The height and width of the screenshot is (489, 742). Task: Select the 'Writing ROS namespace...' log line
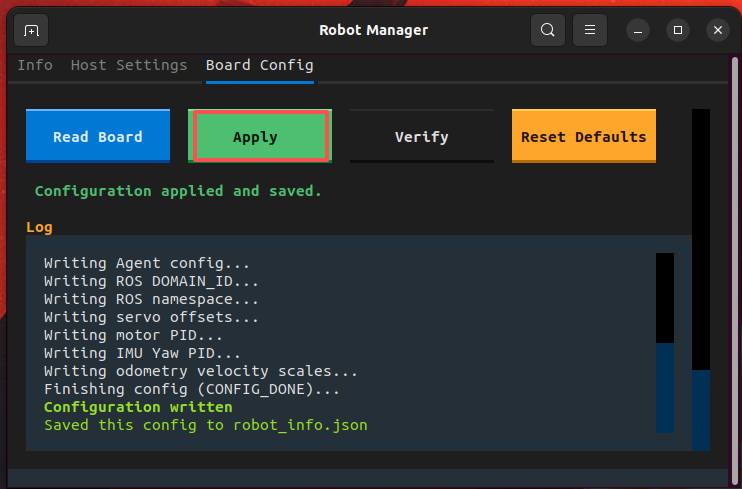tap(151, 299)
